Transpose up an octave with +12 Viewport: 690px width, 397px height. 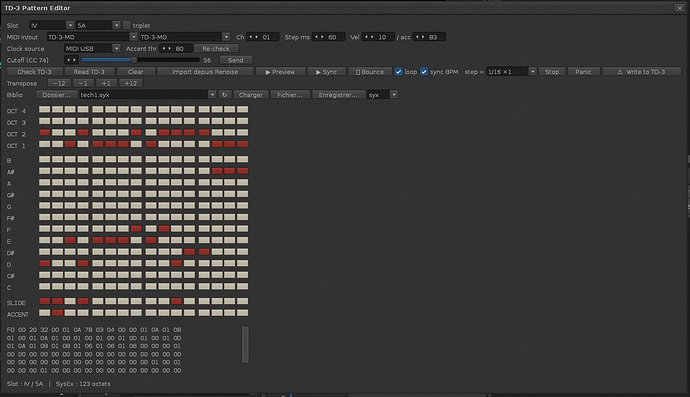click(x=131, y=83)
